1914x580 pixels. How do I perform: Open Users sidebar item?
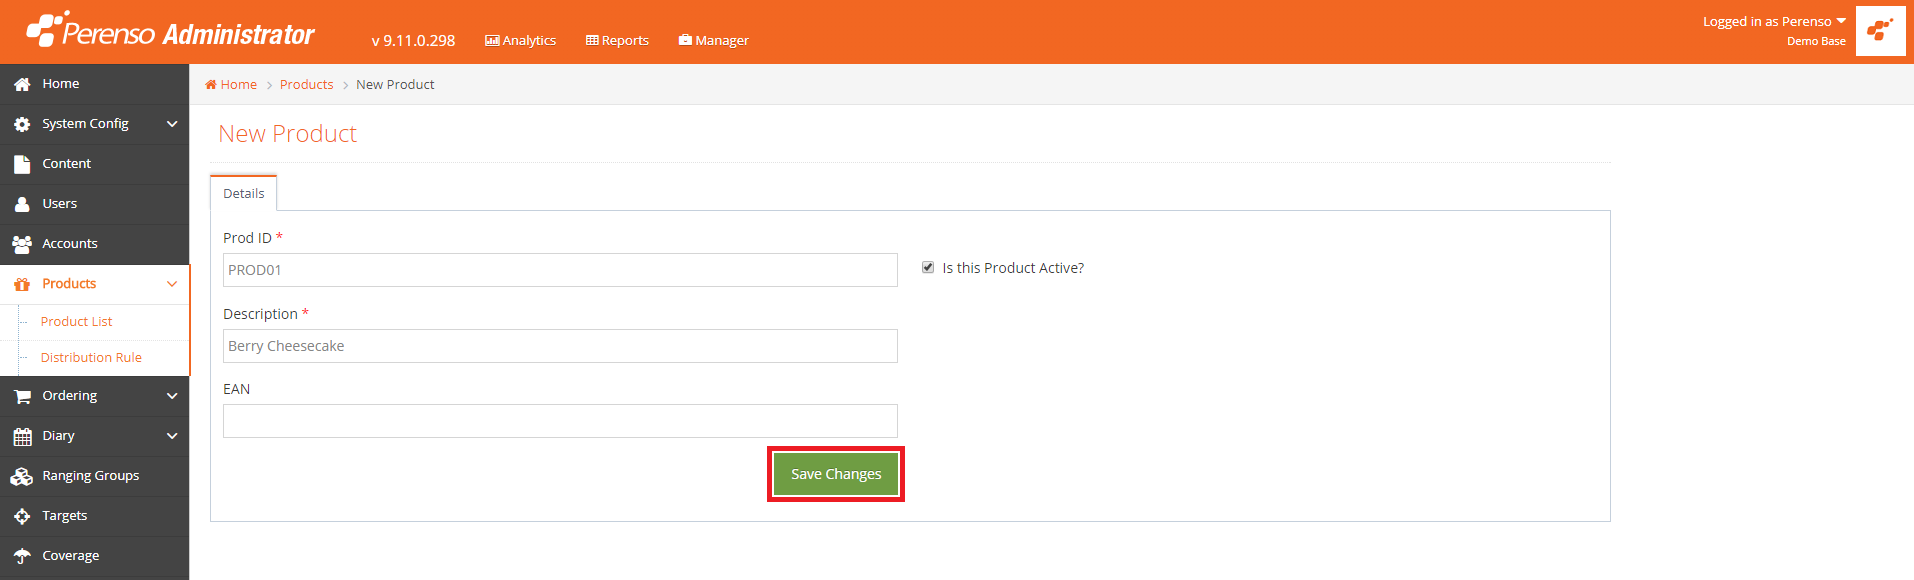tap(94, 204)
